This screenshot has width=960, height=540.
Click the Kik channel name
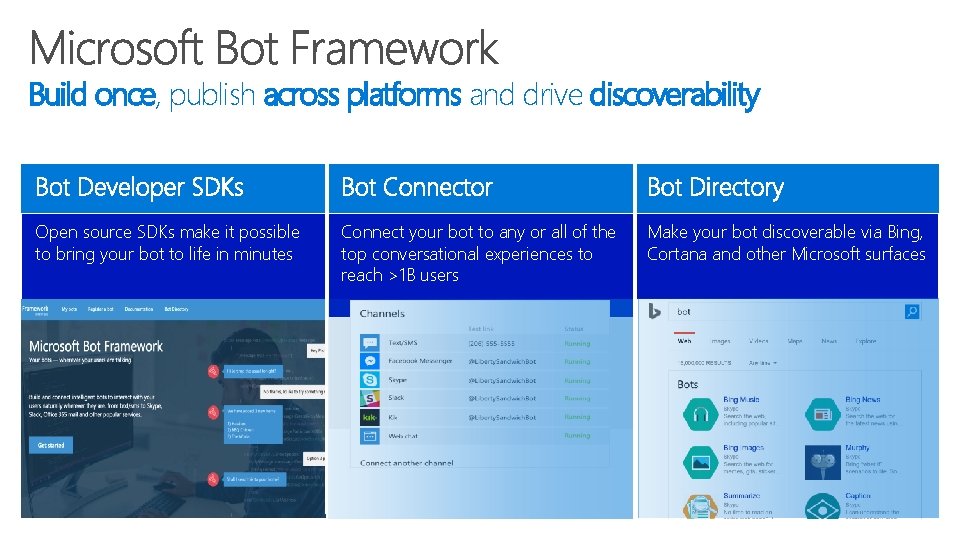(x=392, y=417)
